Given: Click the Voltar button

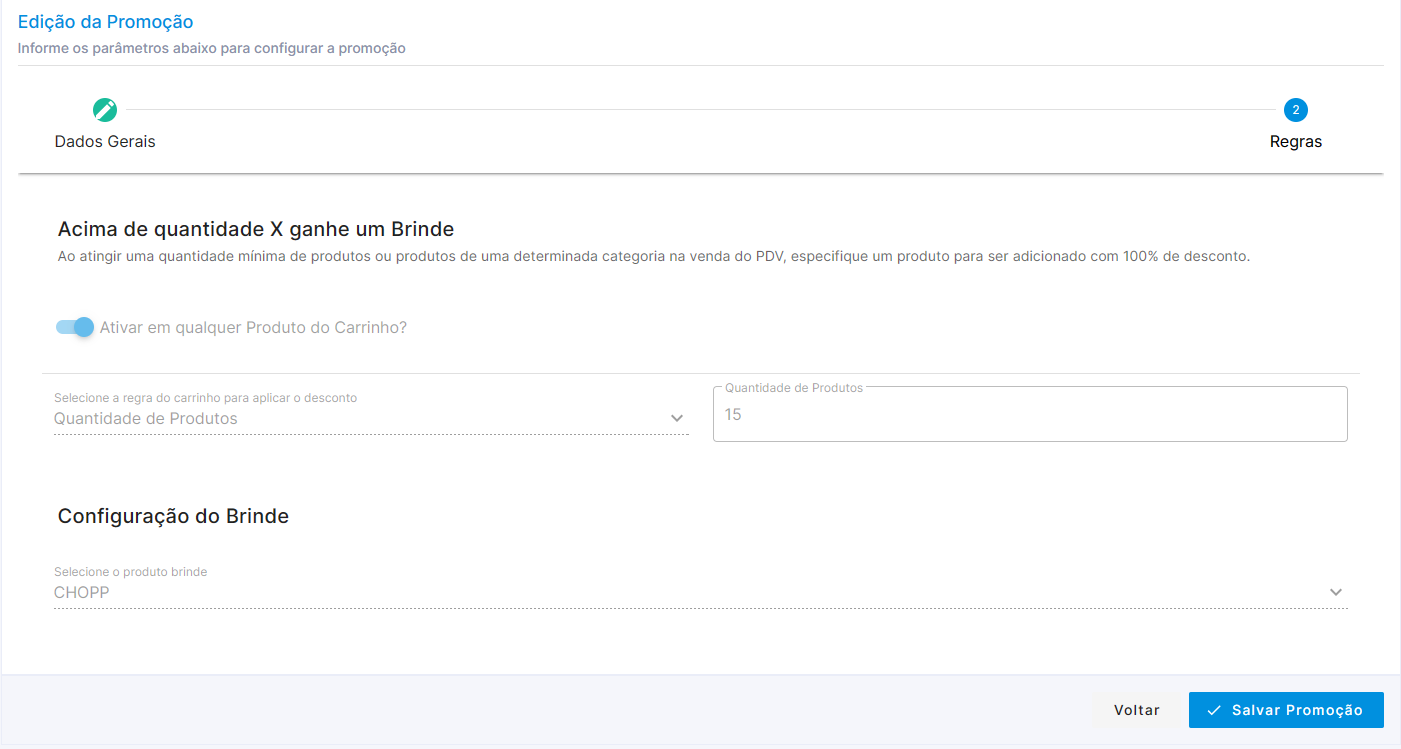Looking at the screenshot, I should click(x=1137, y=710).
